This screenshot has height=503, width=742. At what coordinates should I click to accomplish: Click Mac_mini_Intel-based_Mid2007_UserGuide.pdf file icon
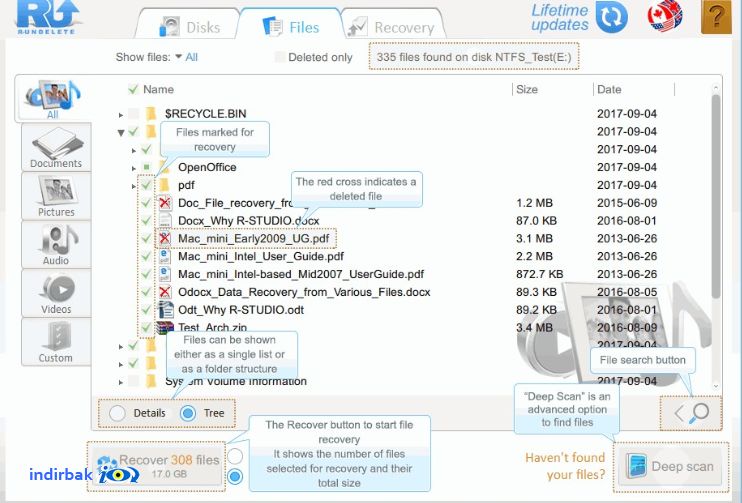coord(164,274)
